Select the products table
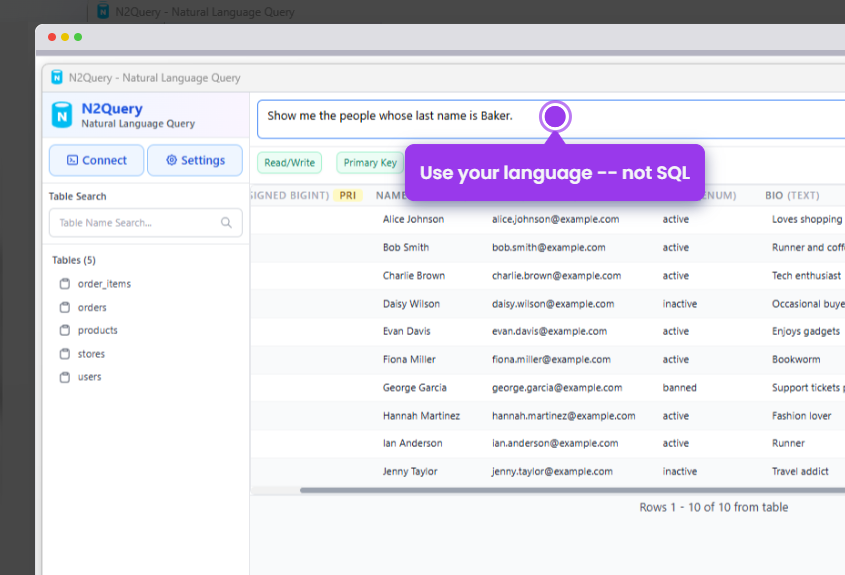Image resolution: width=845 pixels, height=575 pixels. click(98, 330)
